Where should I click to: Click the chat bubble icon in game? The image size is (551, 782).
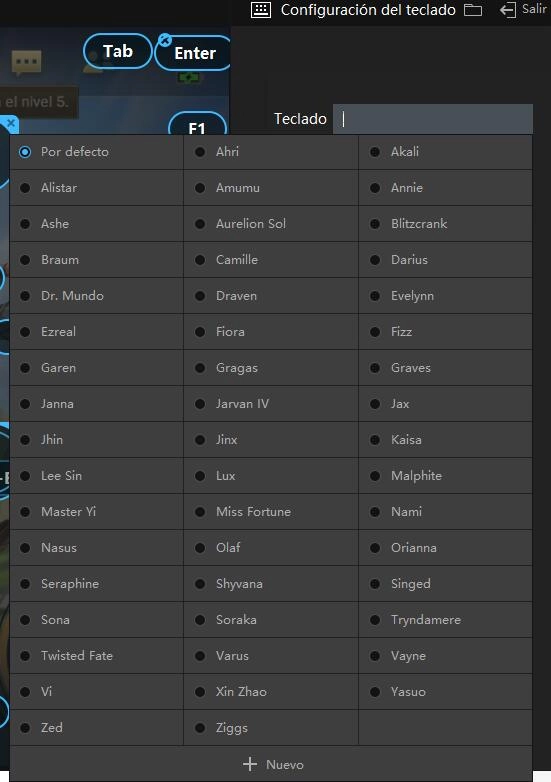point(26,62)
